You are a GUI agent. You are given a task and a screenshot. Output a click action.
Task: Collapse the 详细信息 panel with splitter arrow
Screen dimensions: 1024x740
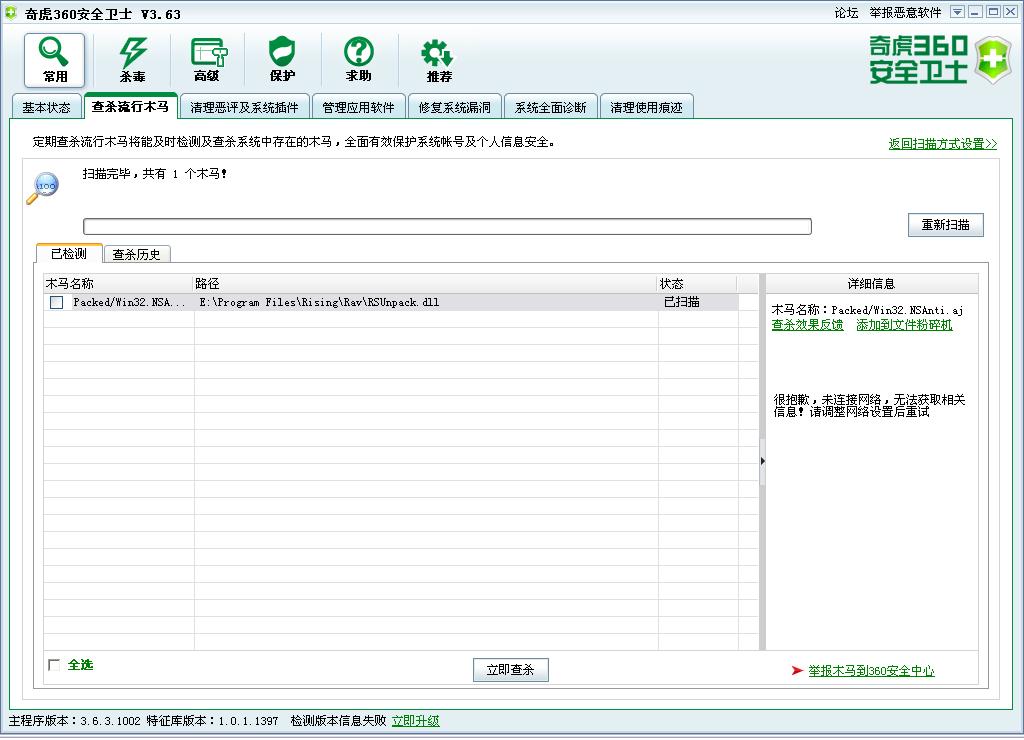pos(762,461)
